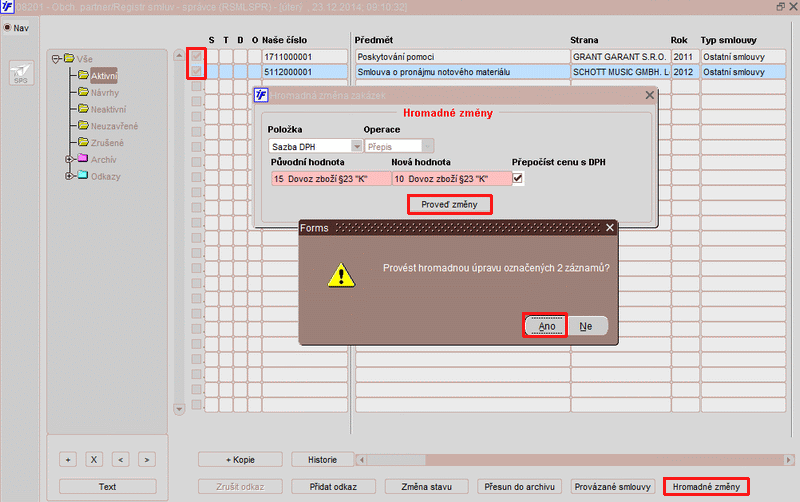Select cell SCHOTT MUSIC GMBH.

(620, 72)
